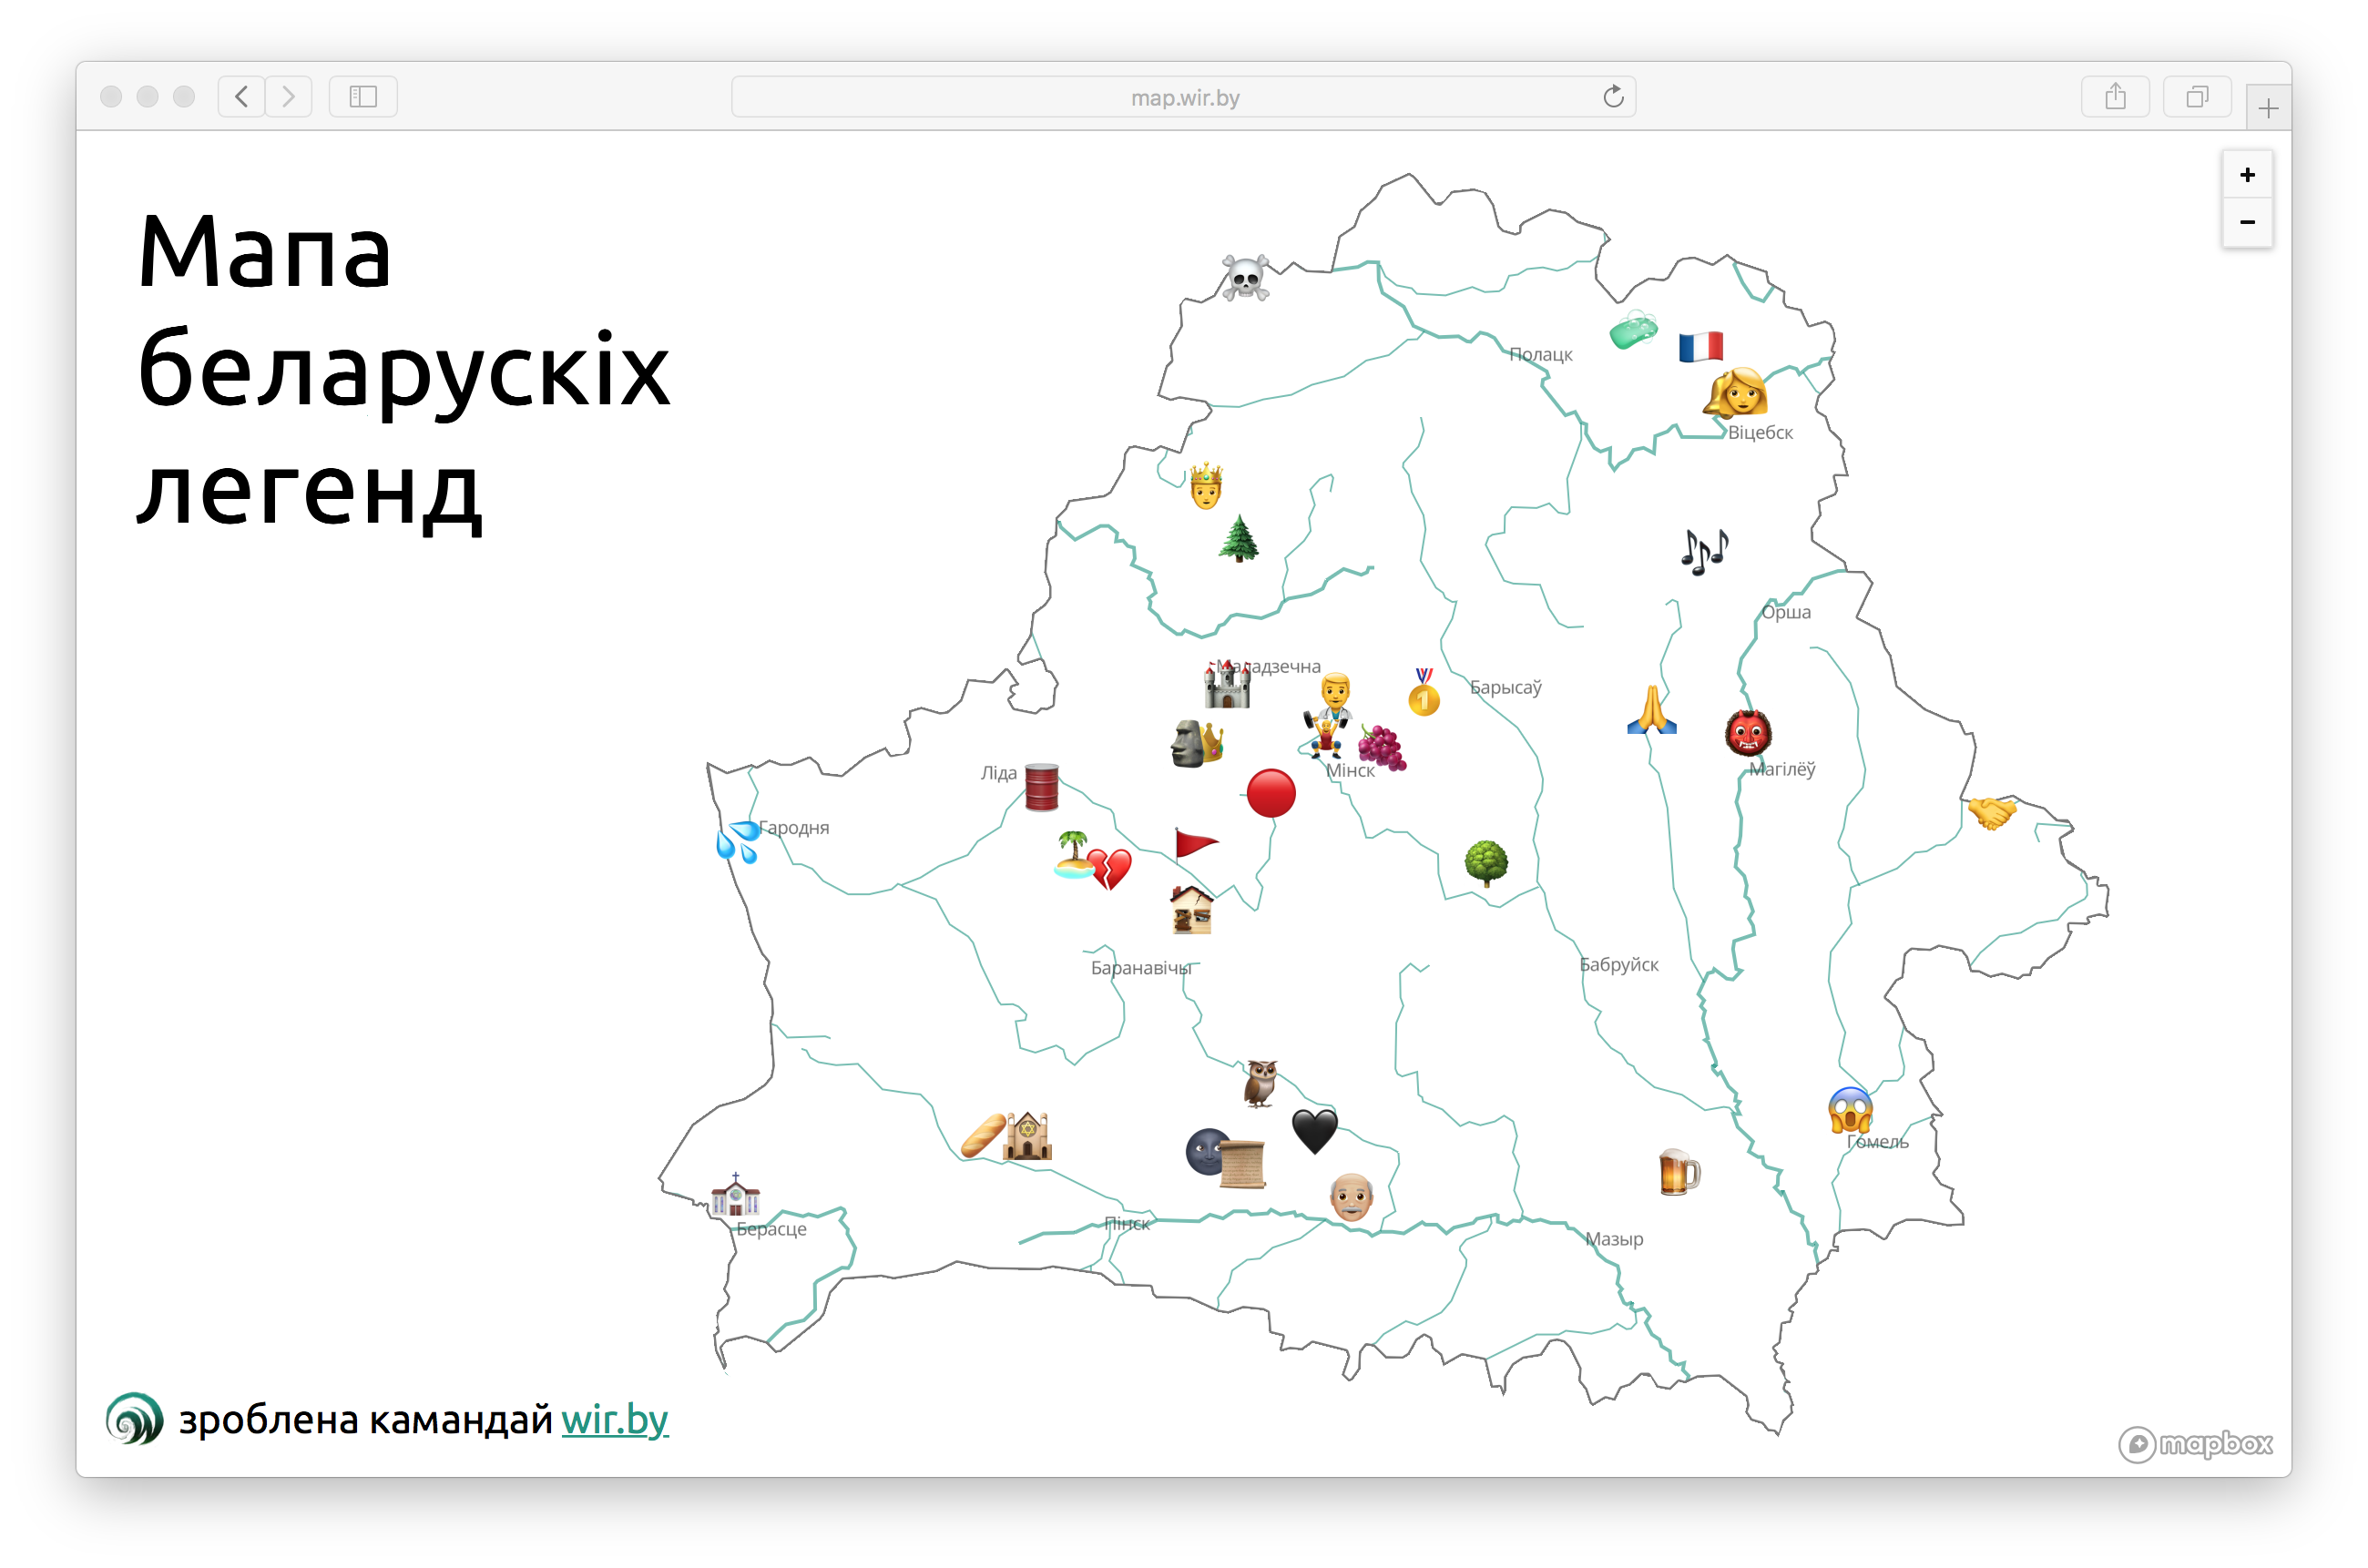
Task: Open the screaming face marker near Гомель
Action: 1850,1110
